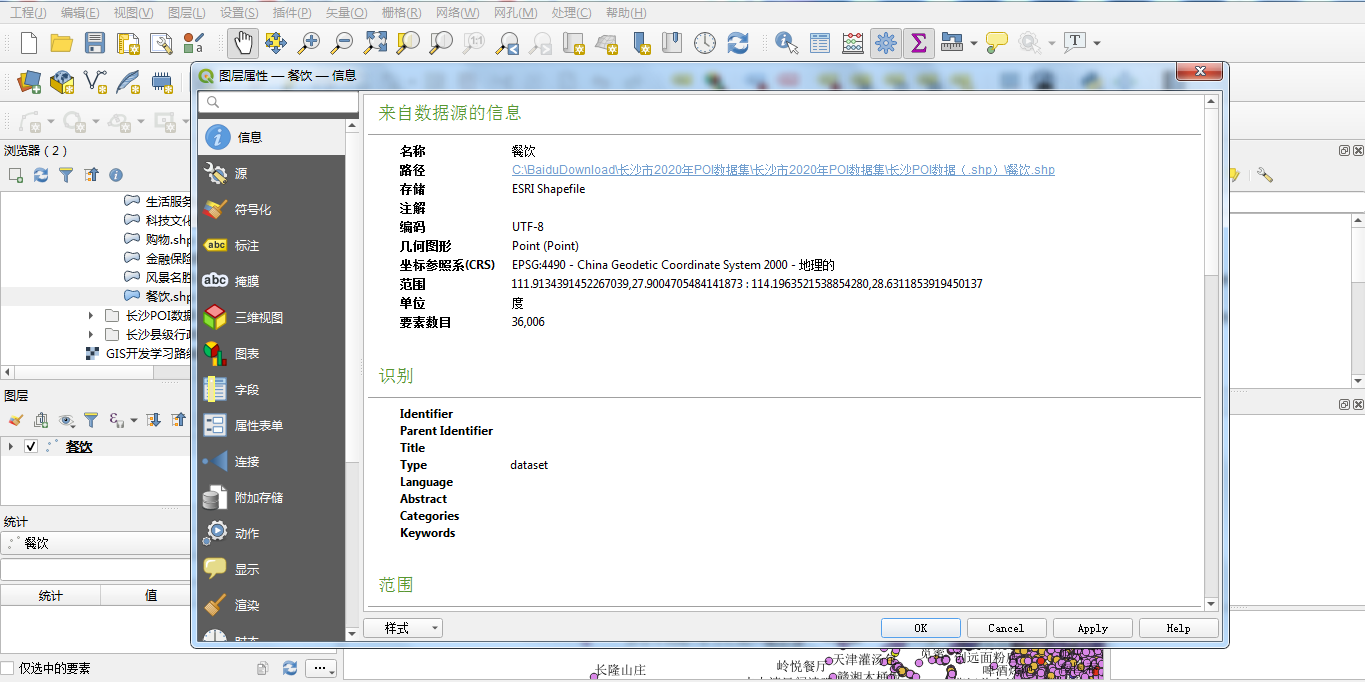The width and height of the screenshot is (1365, 682).
Task: Open the 工程(J) menu
Action: click(x=28, y=13)
